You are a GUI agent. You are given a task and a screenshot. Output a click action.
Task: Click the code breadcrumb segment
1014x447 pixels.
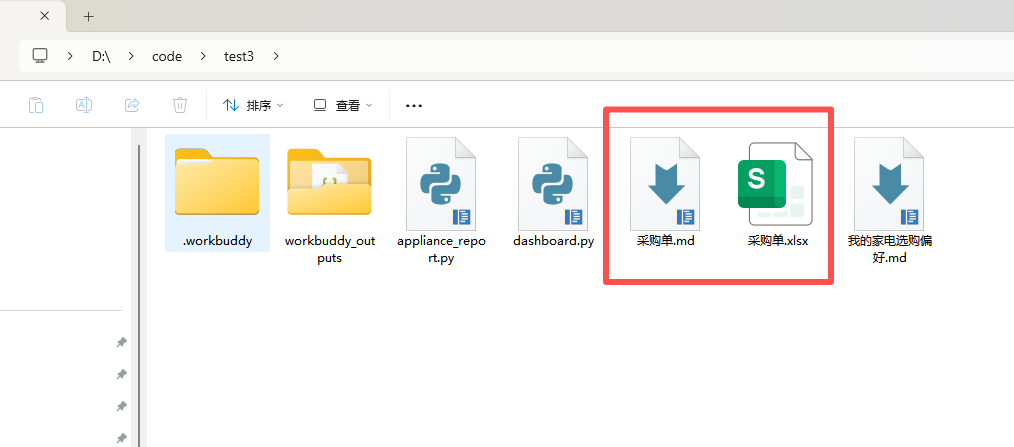[x=167, y=56]
